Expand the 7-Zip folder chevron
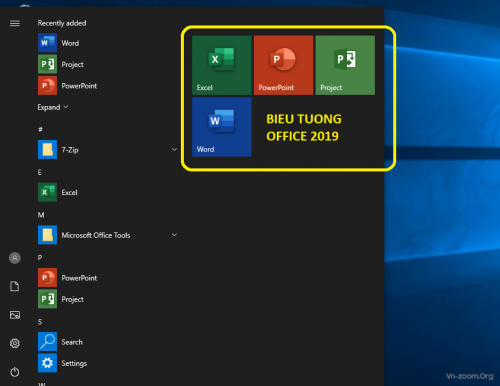 (174, 149)
